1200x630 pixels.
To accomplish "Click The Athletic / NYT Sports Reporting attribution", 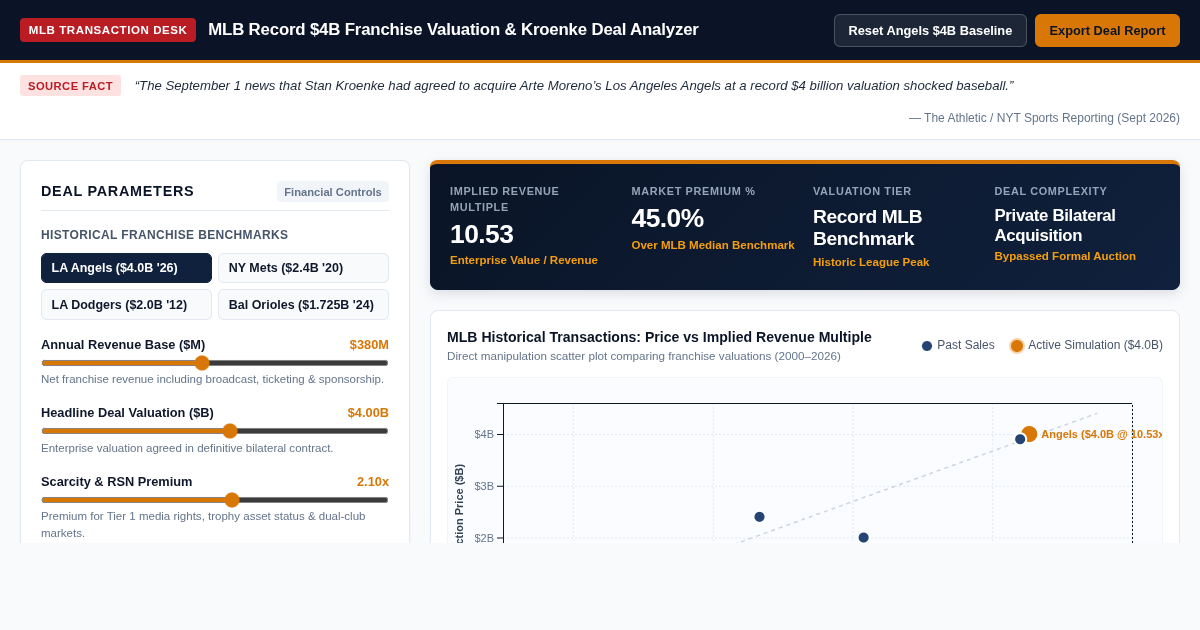I will (x=1044, y=118).
